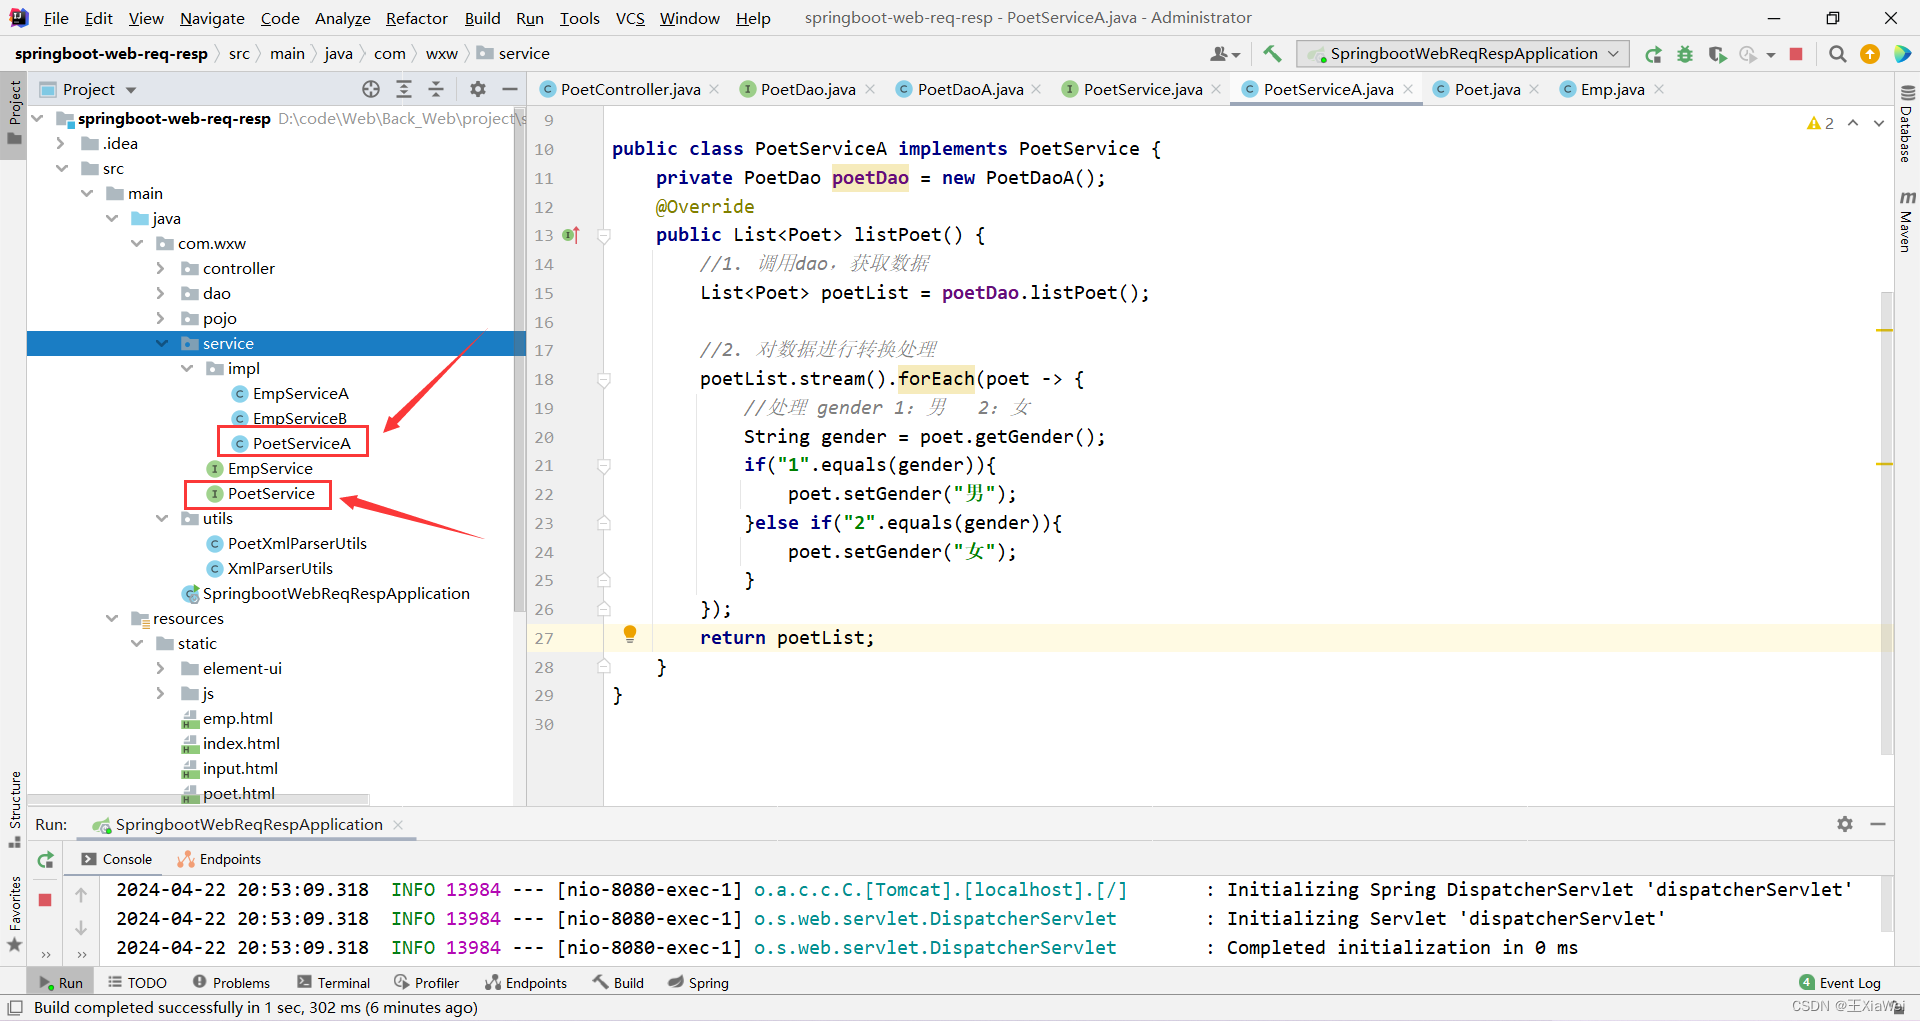Expand the .idea folder
This screenshot has height=1021, width=1920.
point(61,143)
